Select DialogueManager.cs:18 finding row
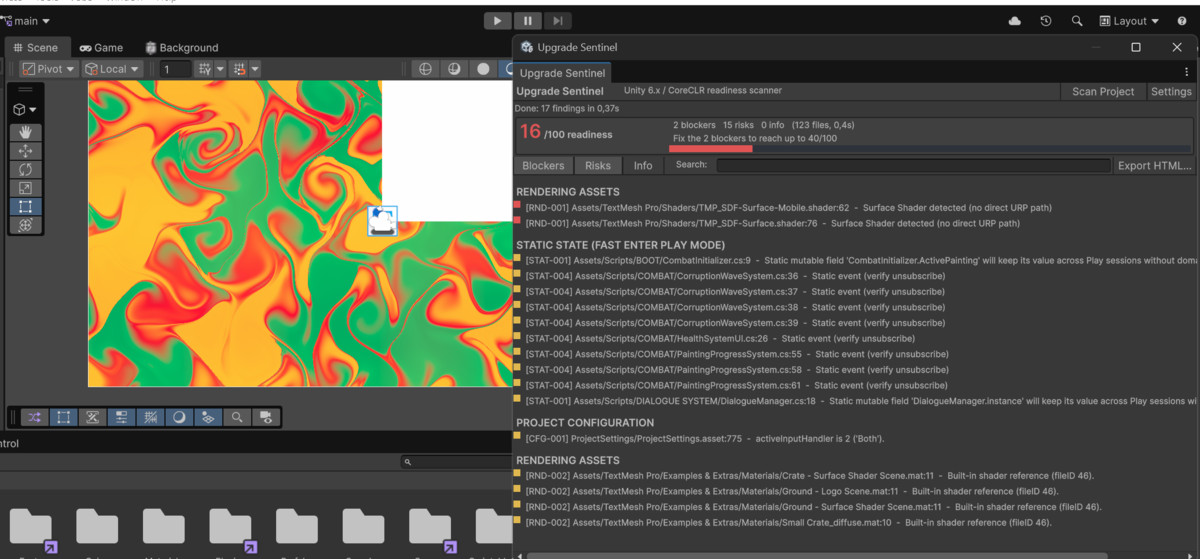This screenshot has height=559, width=1200. click(855, 400)
